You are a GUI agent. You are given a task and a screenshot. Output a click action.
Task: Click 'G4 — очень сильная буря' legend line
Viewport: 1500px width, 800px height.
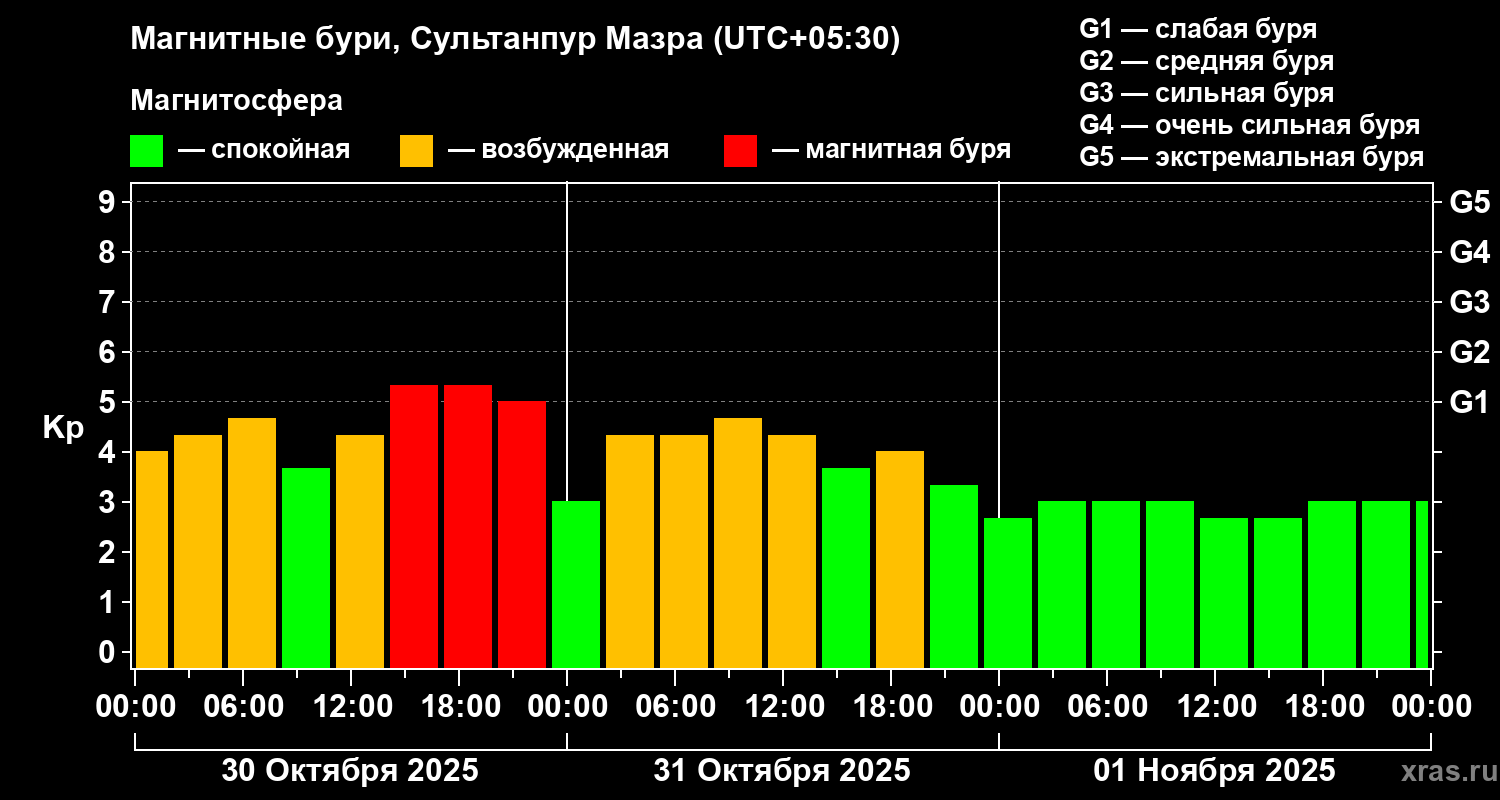coord(1250,125)
